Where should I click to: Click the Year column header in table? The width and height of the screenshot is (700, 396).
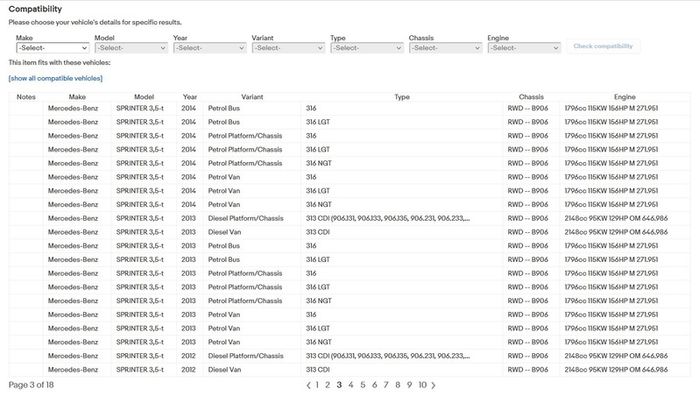pyautogui.click(x=190, y=97)
